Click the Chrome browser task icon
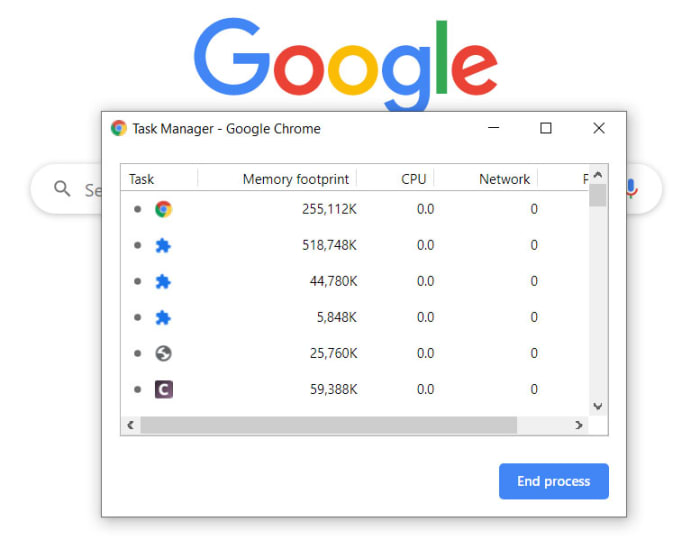 163,209
